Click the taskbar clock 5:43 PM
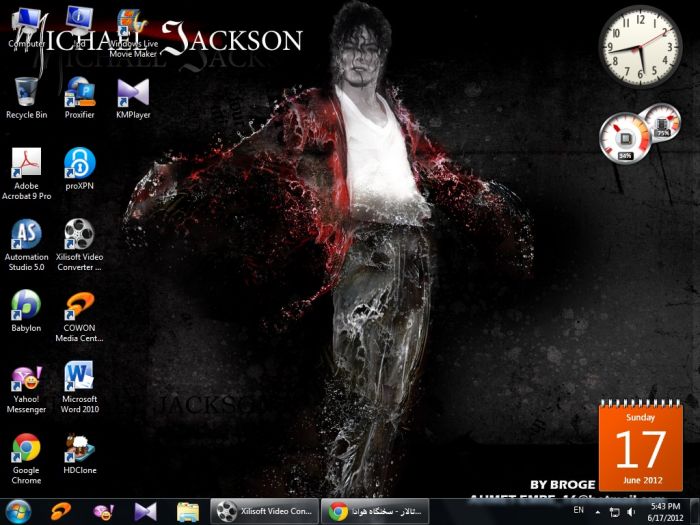The width and height of the screenshot is (700, 525). 666,512
